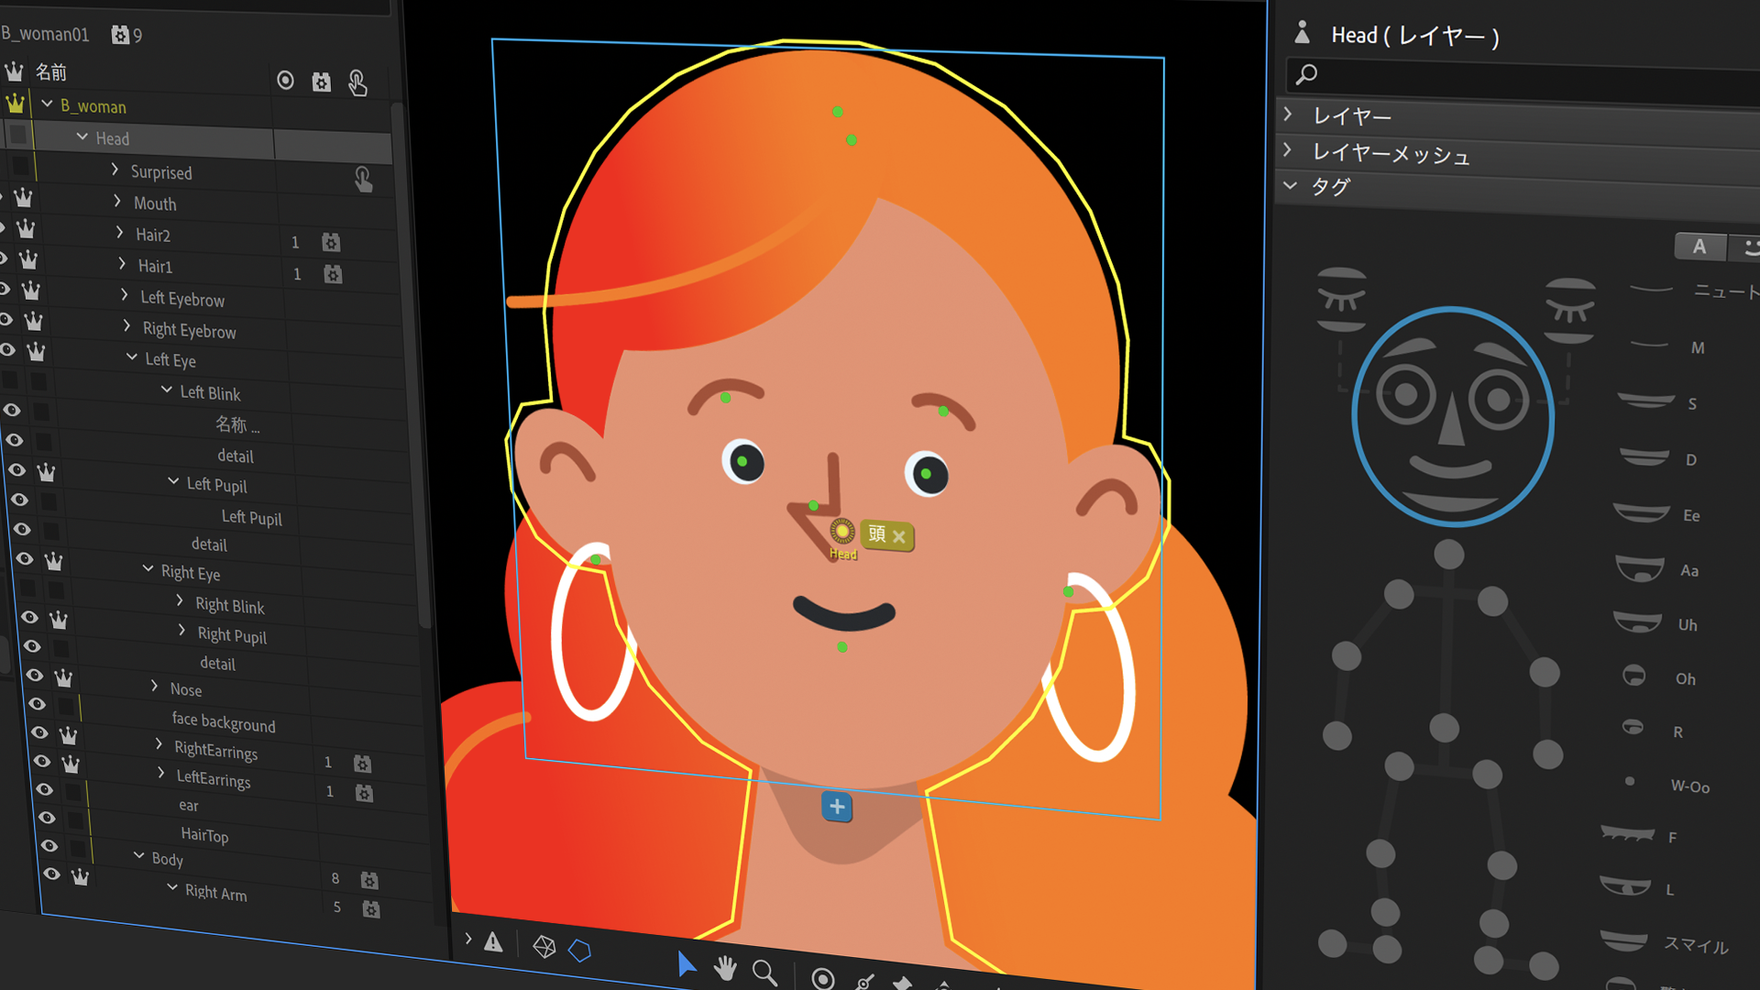This screenshot has width=1760, height=990.
Task: Select the HairTop layer name
Action: [204, 835]
